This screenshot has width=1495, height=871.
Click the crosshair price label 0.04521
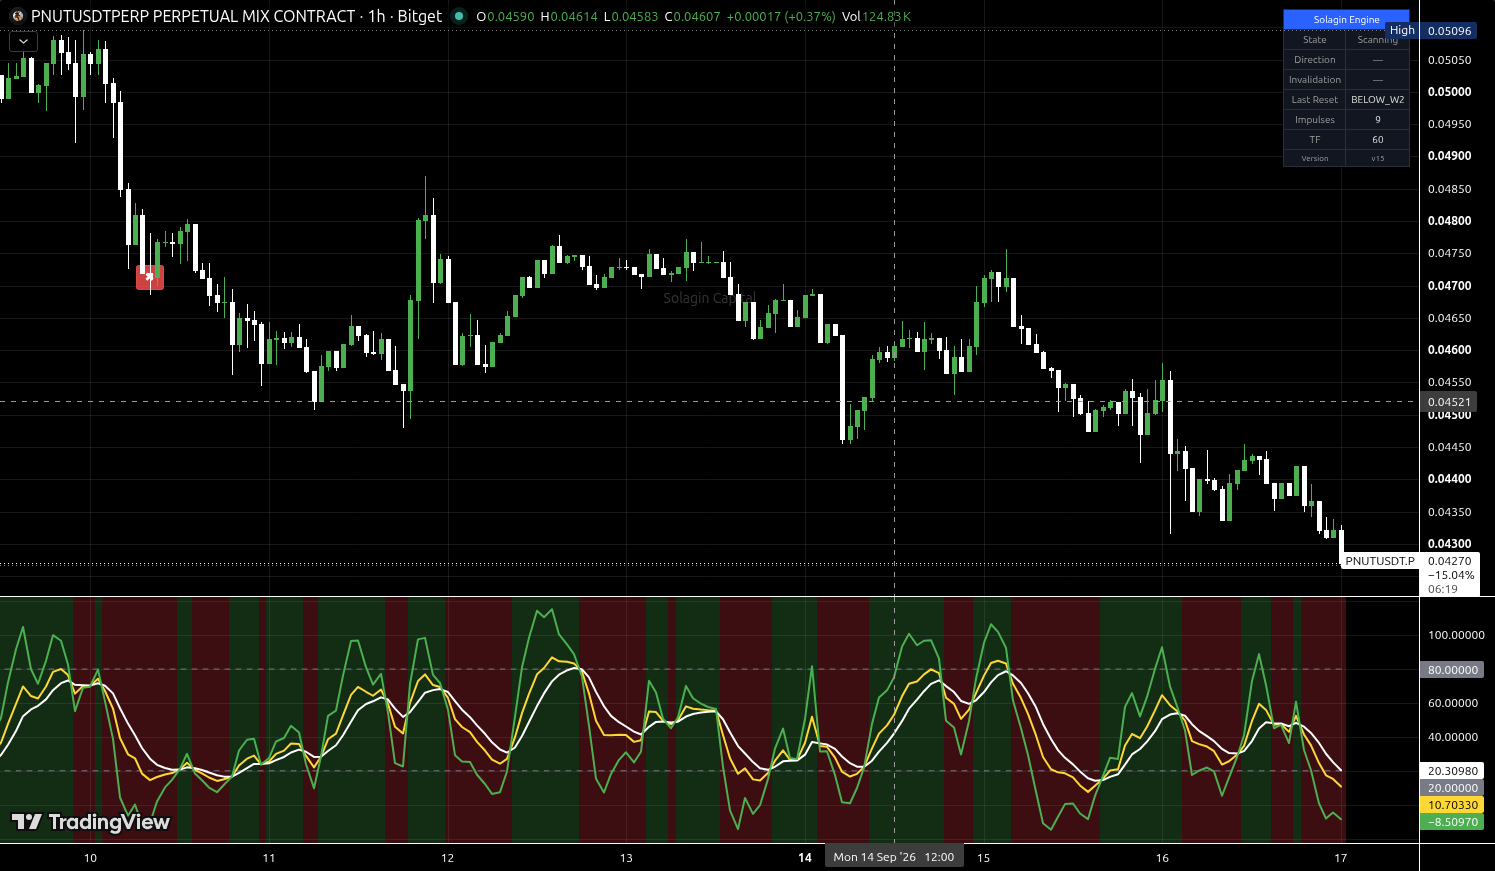1449,402
